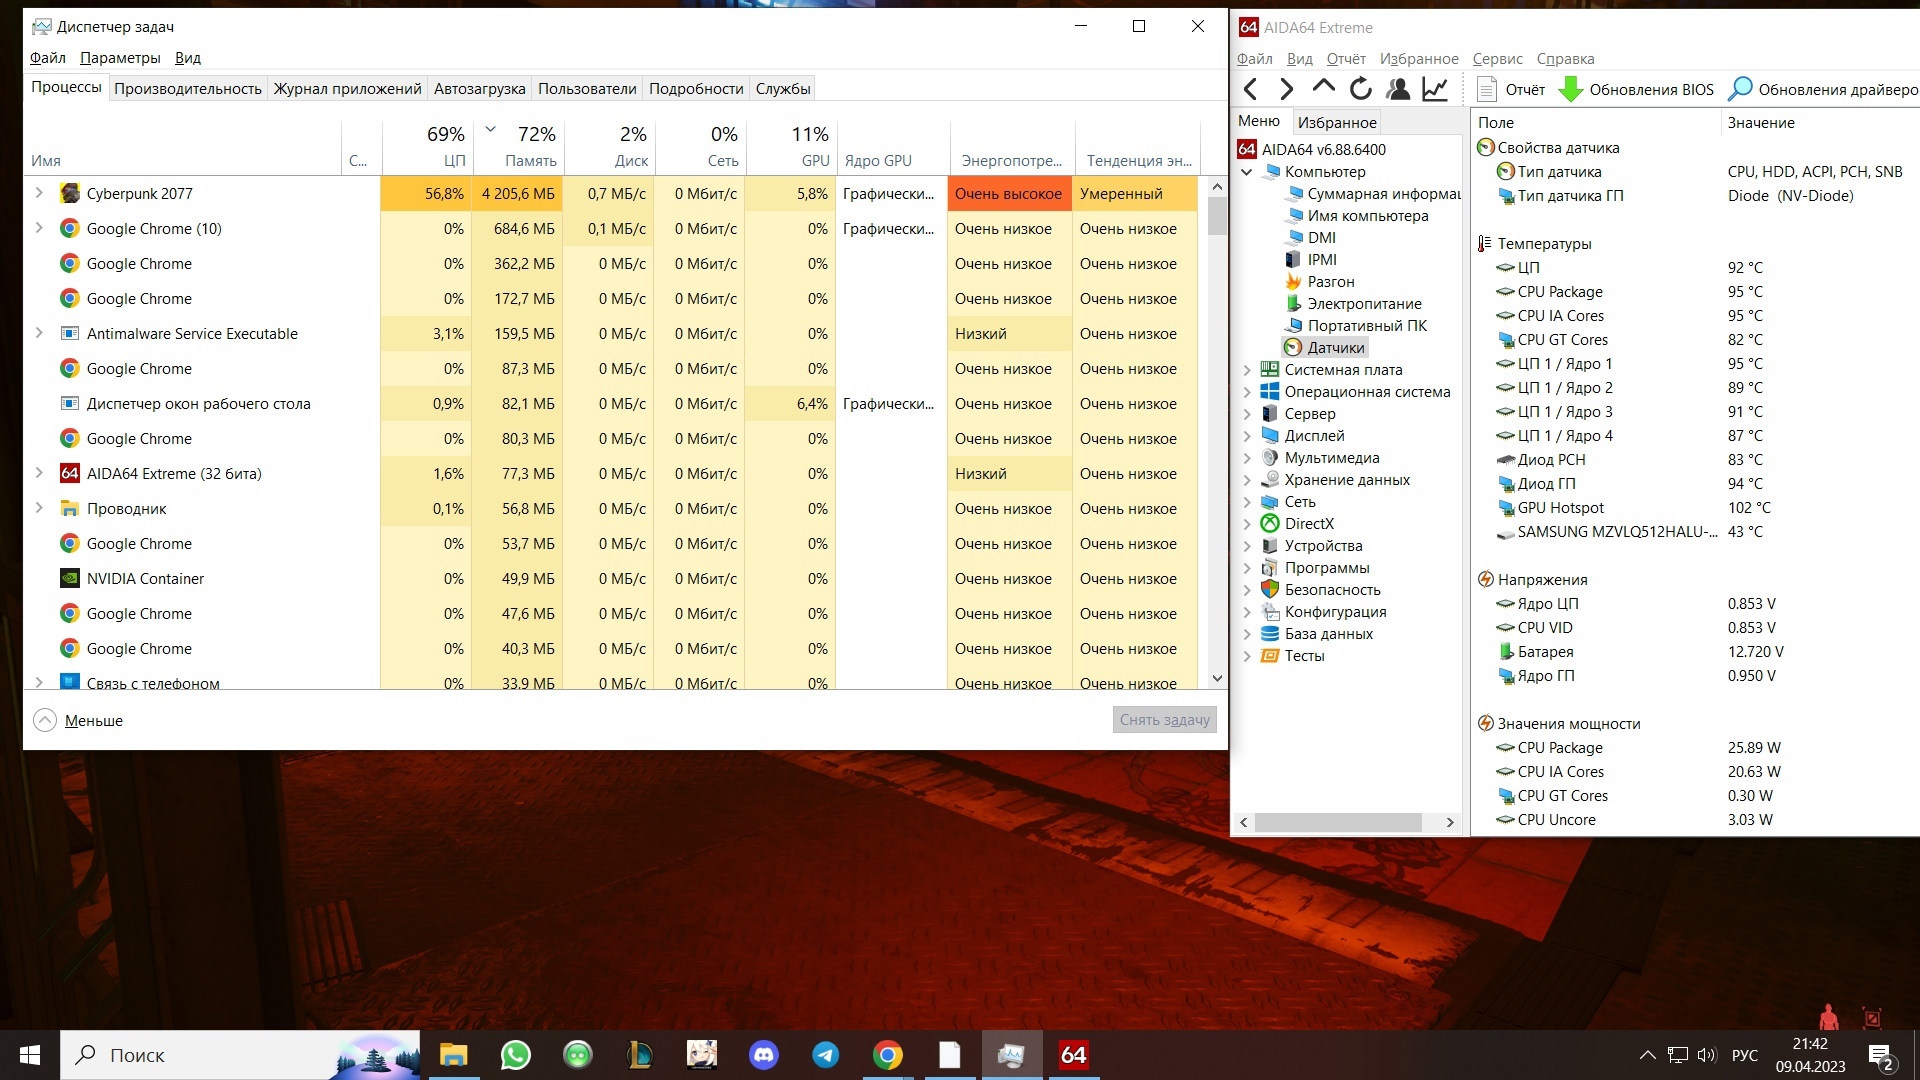Expand Antimalware Service Executable row
The width and height of the screenshot is (1920, 1080).
pyautogui.click(x=39, y=333)
